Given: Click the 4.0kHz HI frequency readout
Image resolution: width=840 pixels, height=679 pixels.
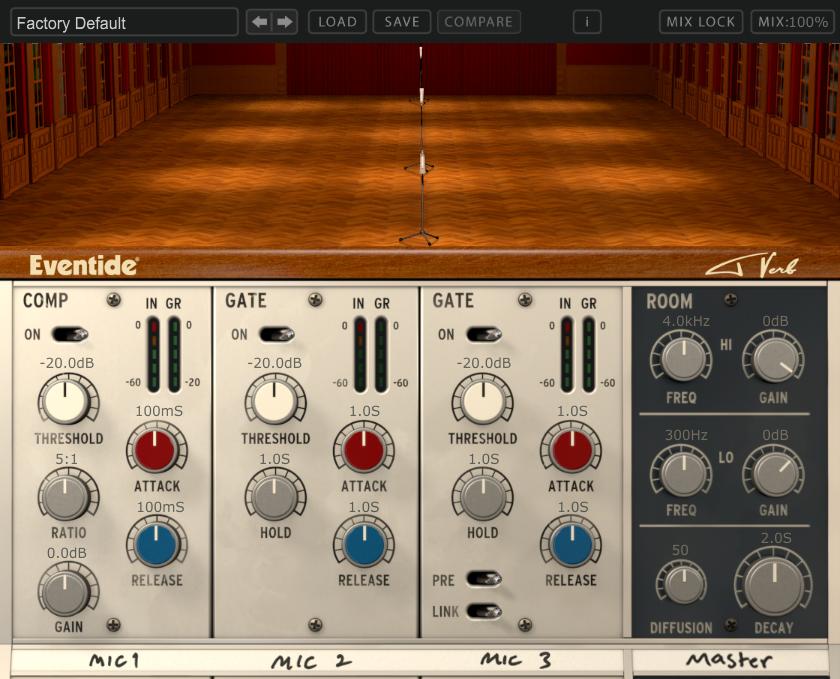Looking at the screenshot, I should 686,321.
